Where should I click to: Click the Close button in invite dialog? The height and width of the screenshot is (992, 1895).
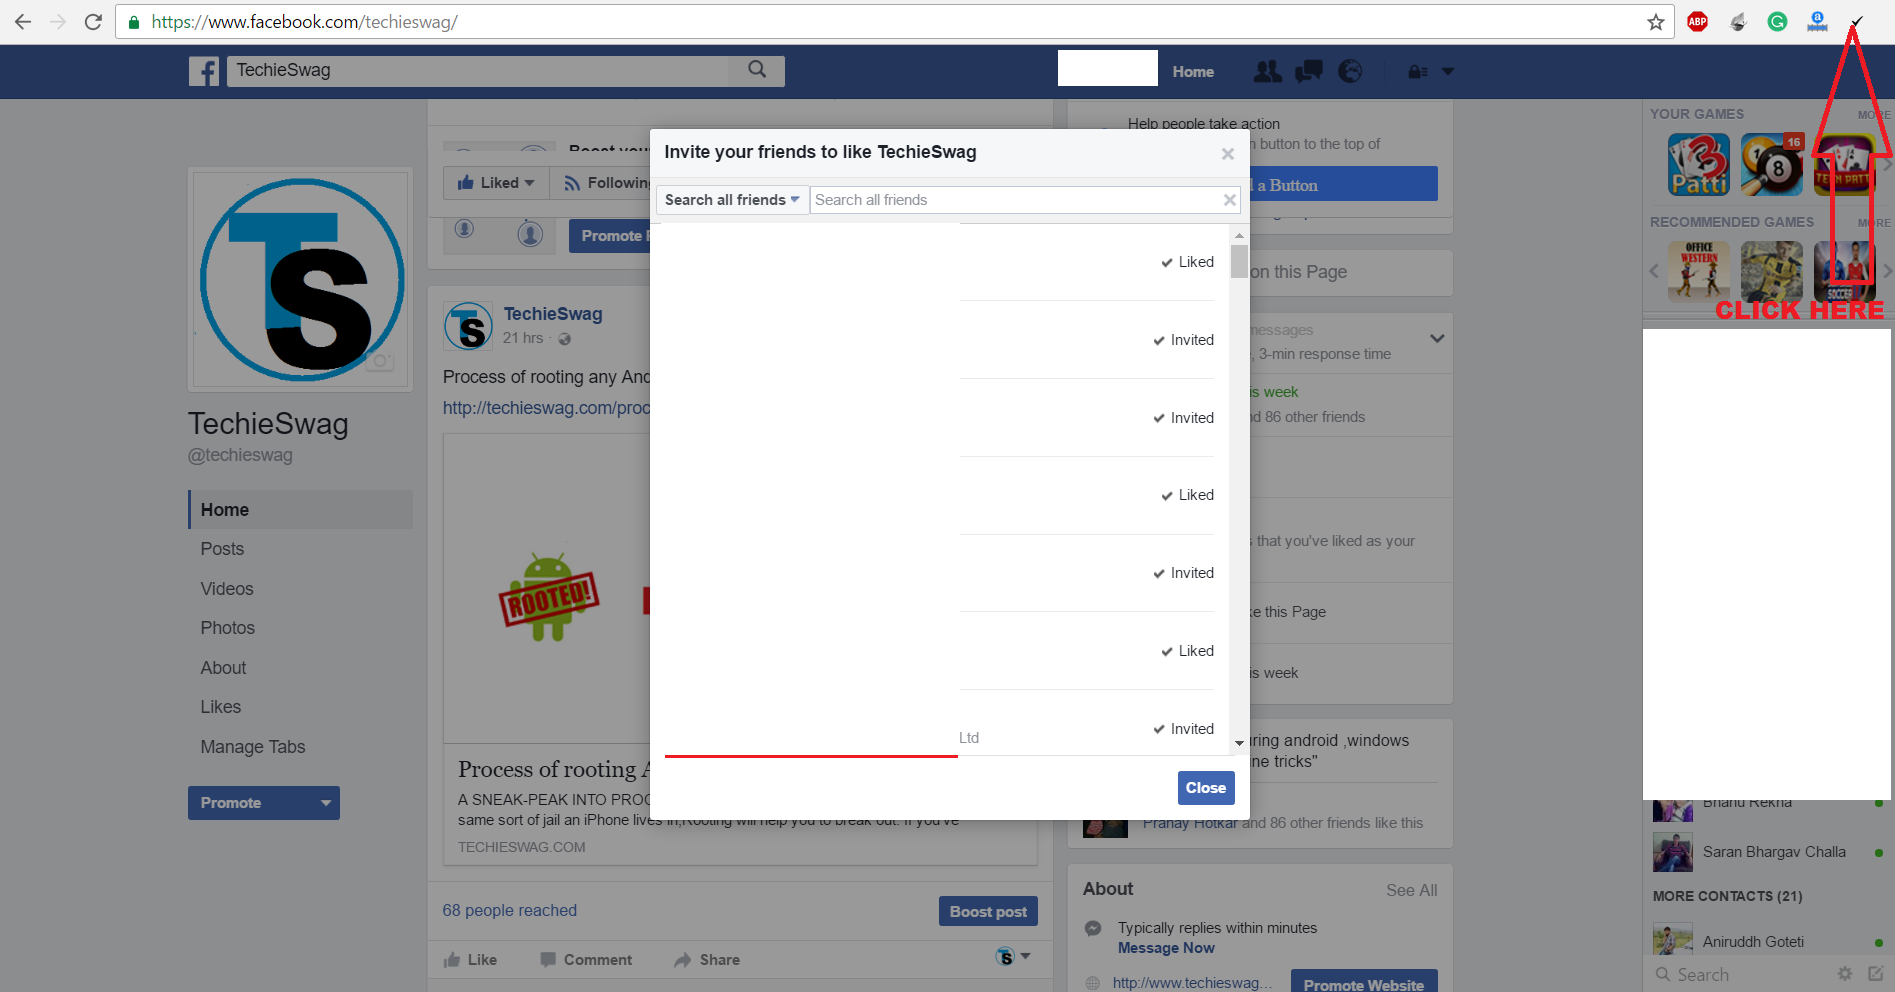[x=1206, y=788]
